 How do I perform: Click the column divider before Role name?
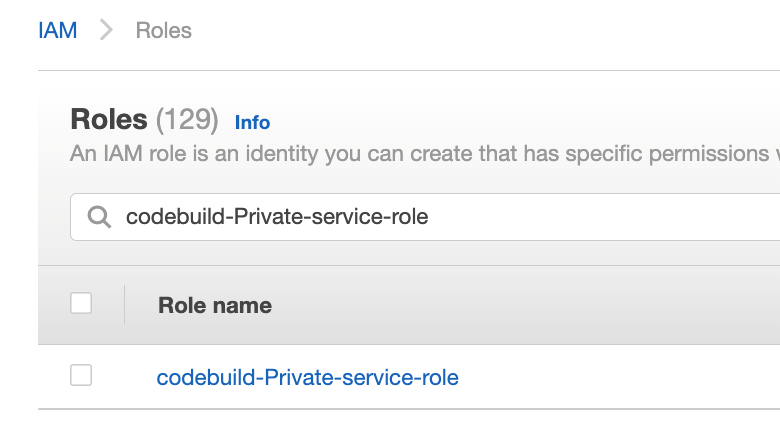point(124,304)
